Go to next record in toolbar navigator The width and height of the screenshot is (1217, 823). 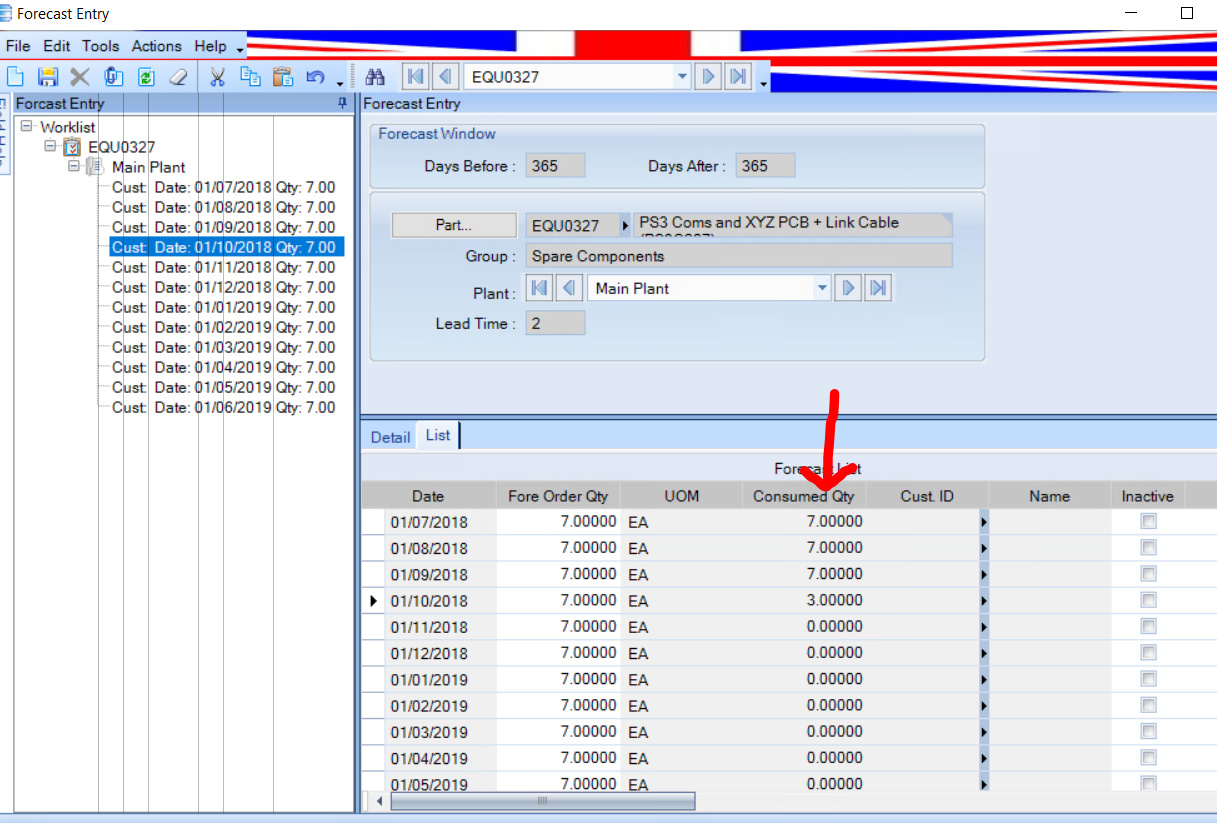[x=709, y=77]
